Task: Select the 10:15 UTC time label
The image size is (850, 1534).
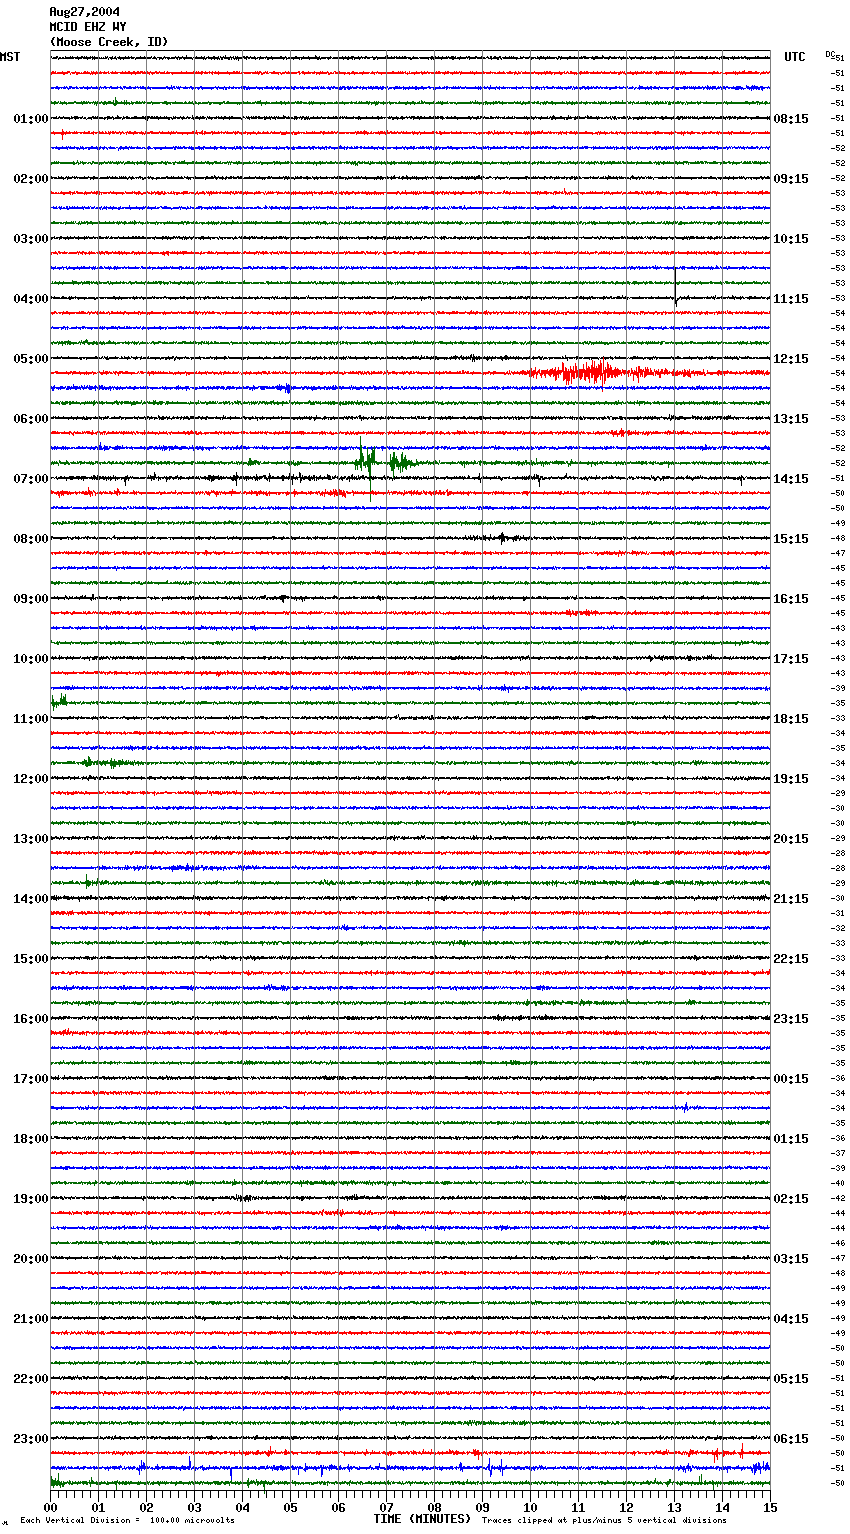Action: pyautogui.click(x=791, y=239)
